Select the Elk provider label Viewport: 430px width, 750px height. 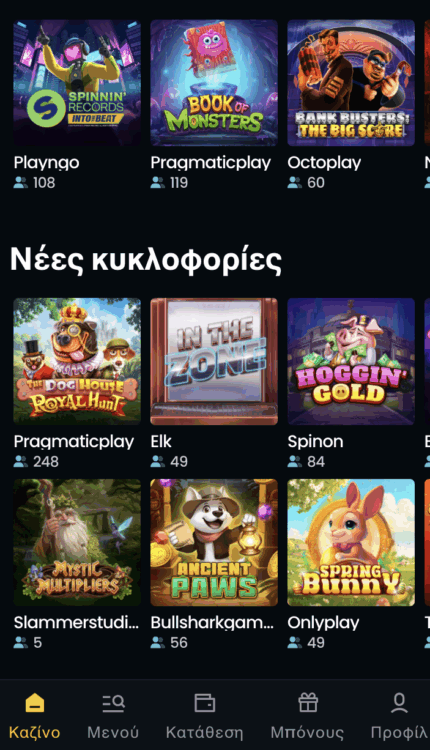(161, 441)
